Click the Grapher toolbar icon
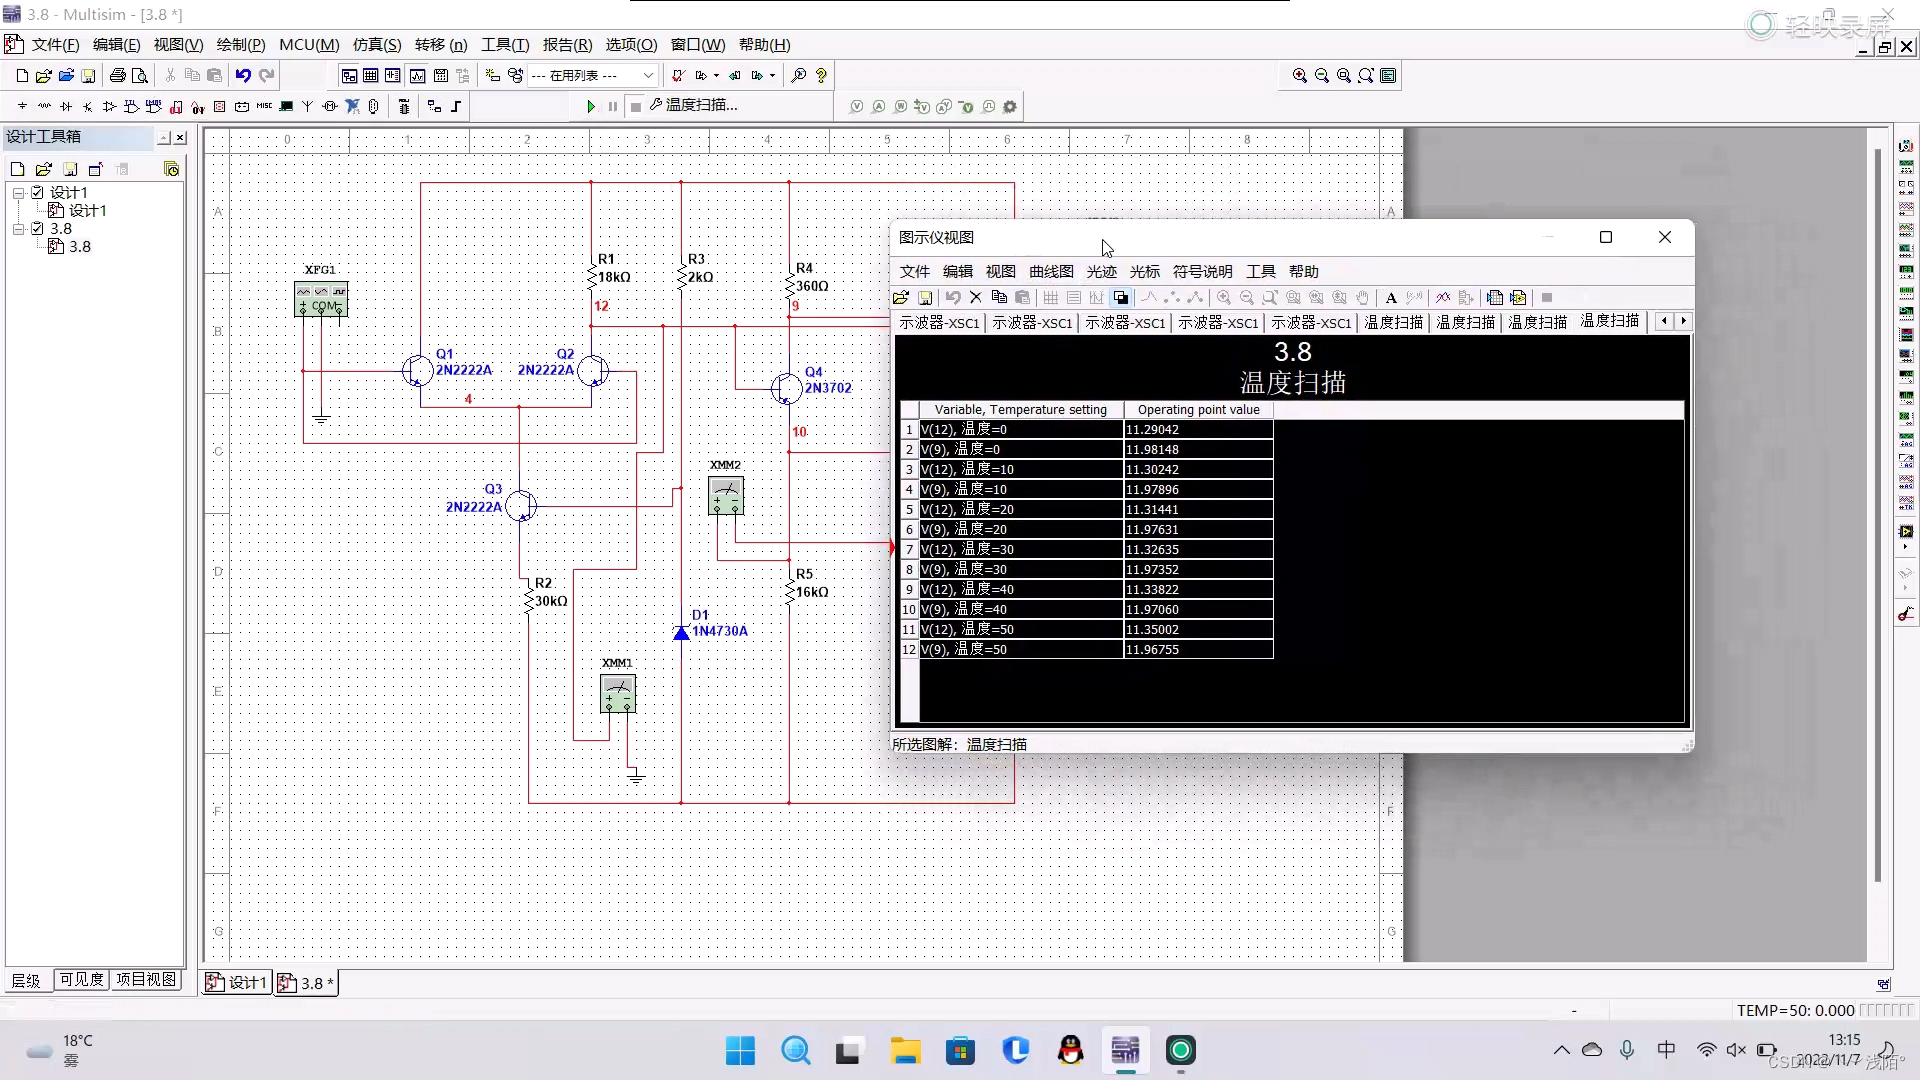 coord(417,76)
